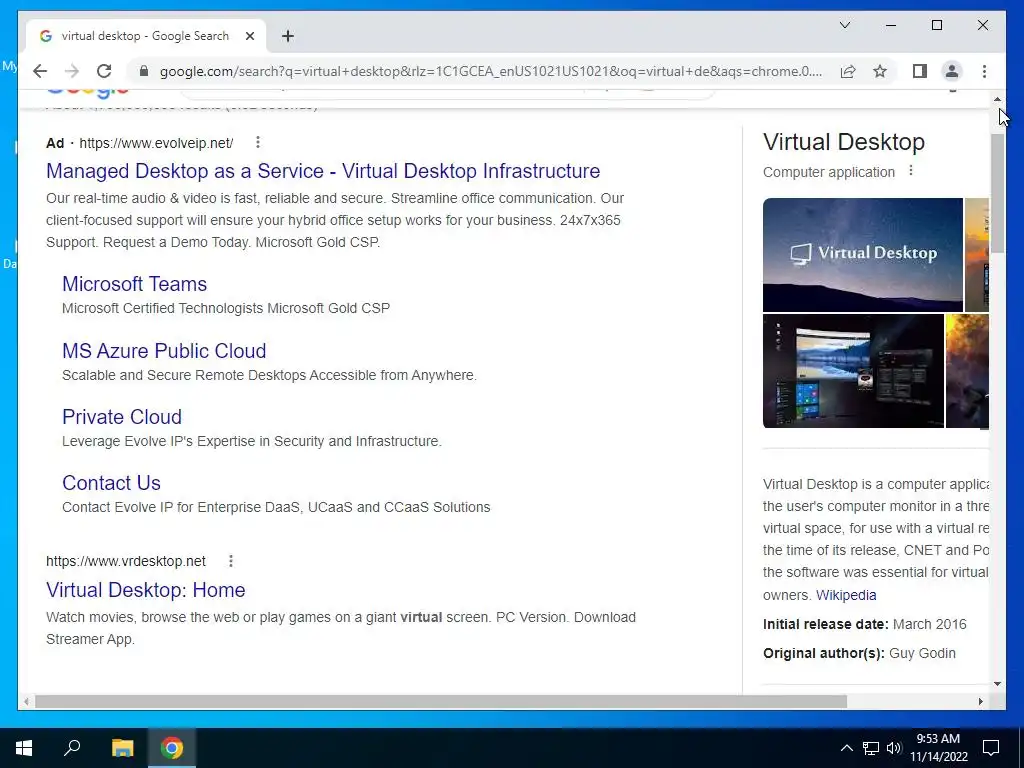This screenshot has width=1024, height=768.
Task: Open Windows taskbar search
Action: point(72,748)
